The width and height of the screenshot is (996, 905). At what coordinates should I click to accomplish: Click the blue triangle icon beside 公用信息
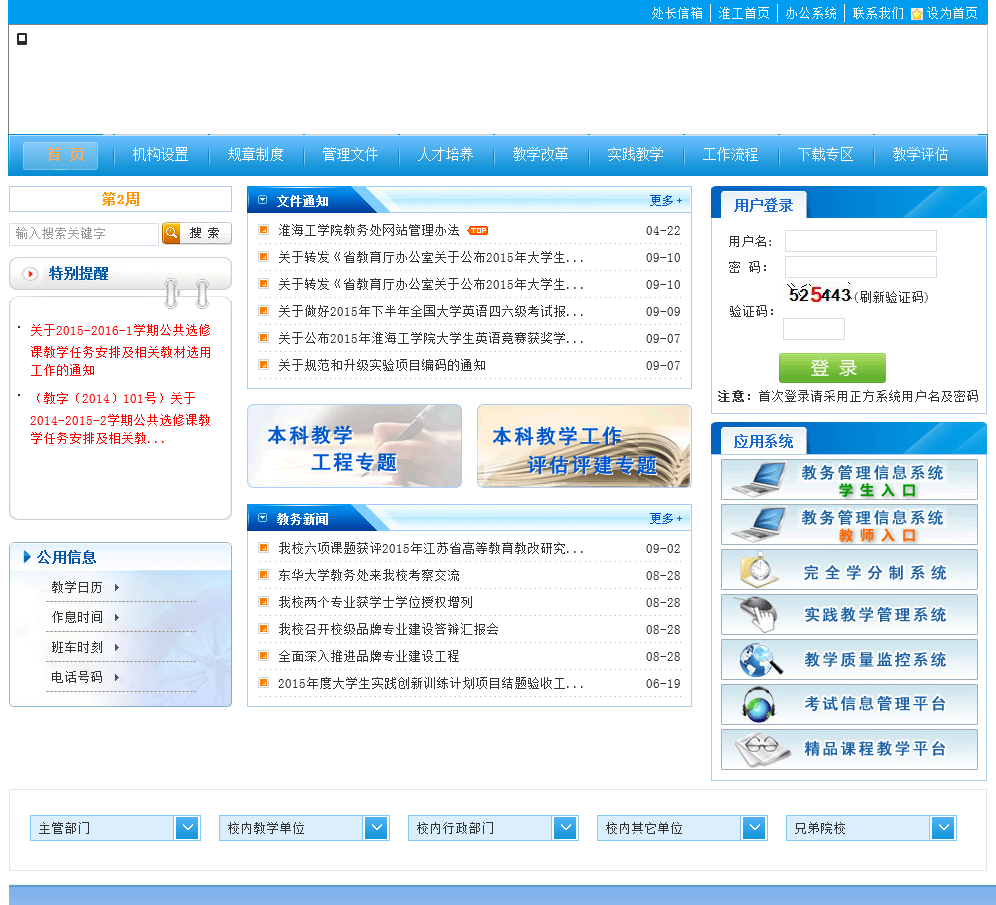27,557
